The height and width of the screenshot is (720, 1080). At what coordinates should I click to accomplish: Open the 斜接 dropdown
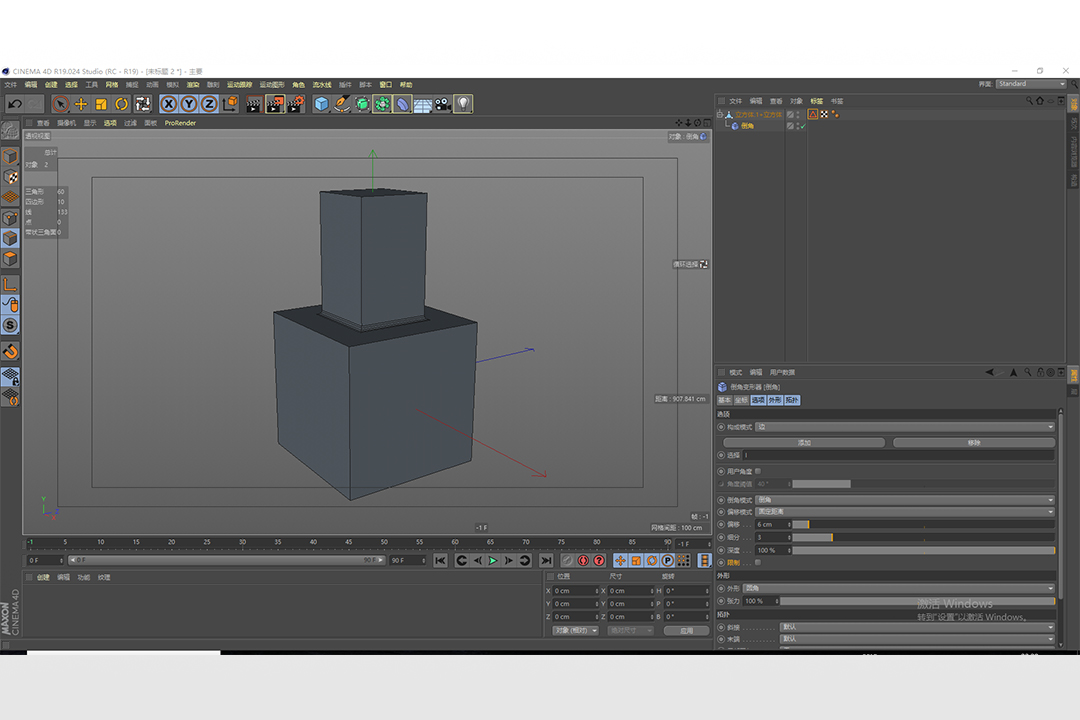click(918, 627)
